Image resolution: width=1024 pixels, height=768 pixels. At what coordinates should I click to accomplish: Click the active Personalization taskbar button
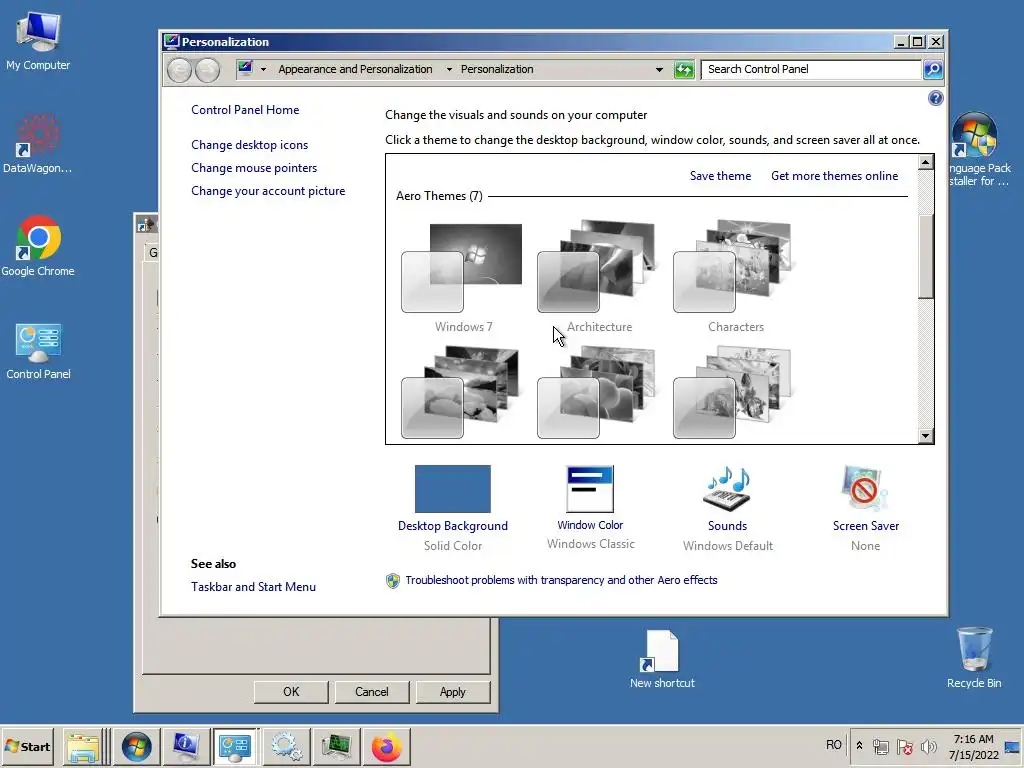[235, 746]
